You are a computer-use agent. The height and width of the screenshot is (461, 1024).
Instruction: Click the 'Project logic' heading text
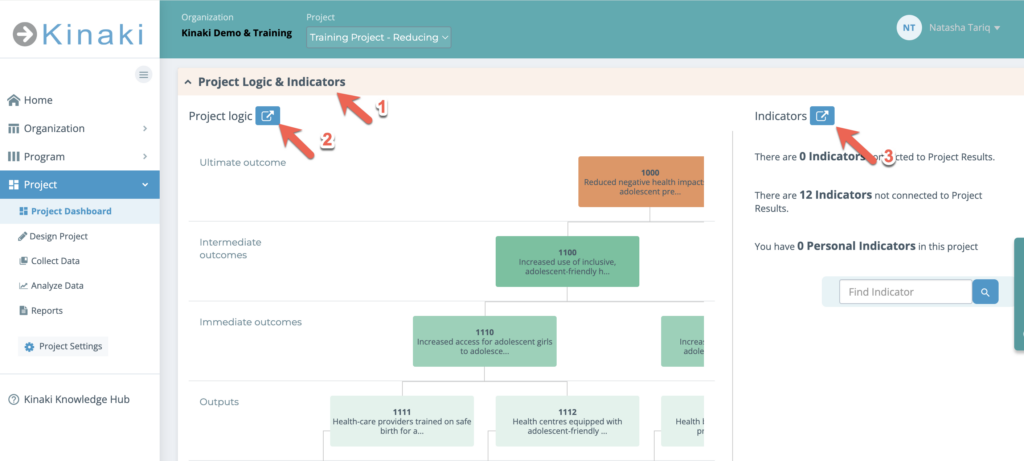coord(220,116)
